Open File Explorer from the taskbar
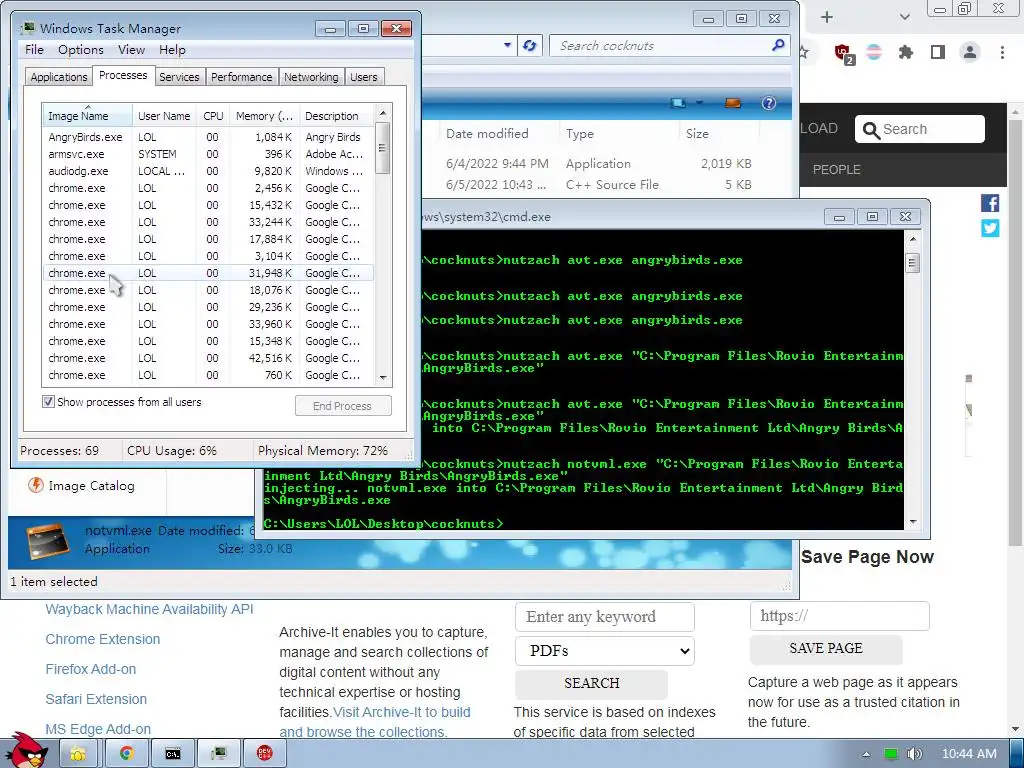This screenshot has height=768, width=1024. 79,754
